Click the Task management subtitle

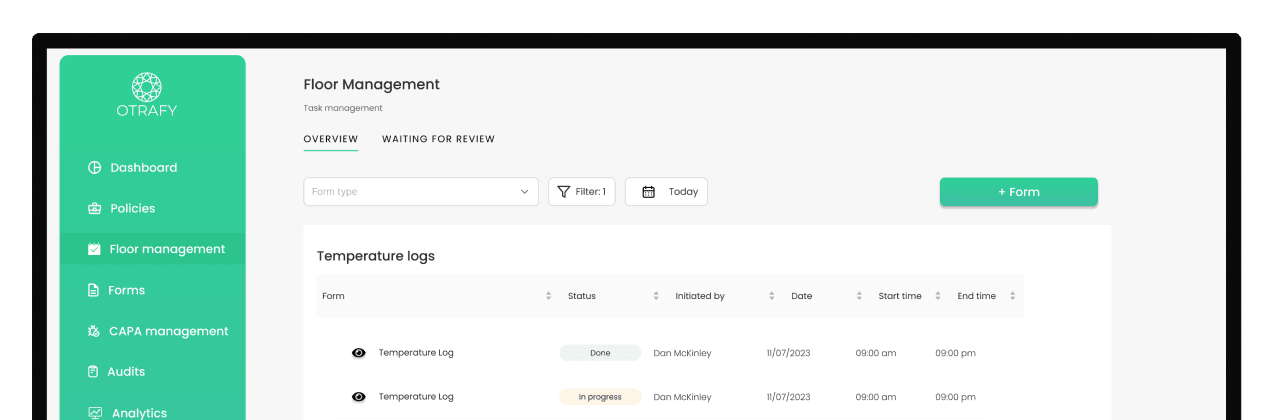pyautogui.click(x=343, y=108)
